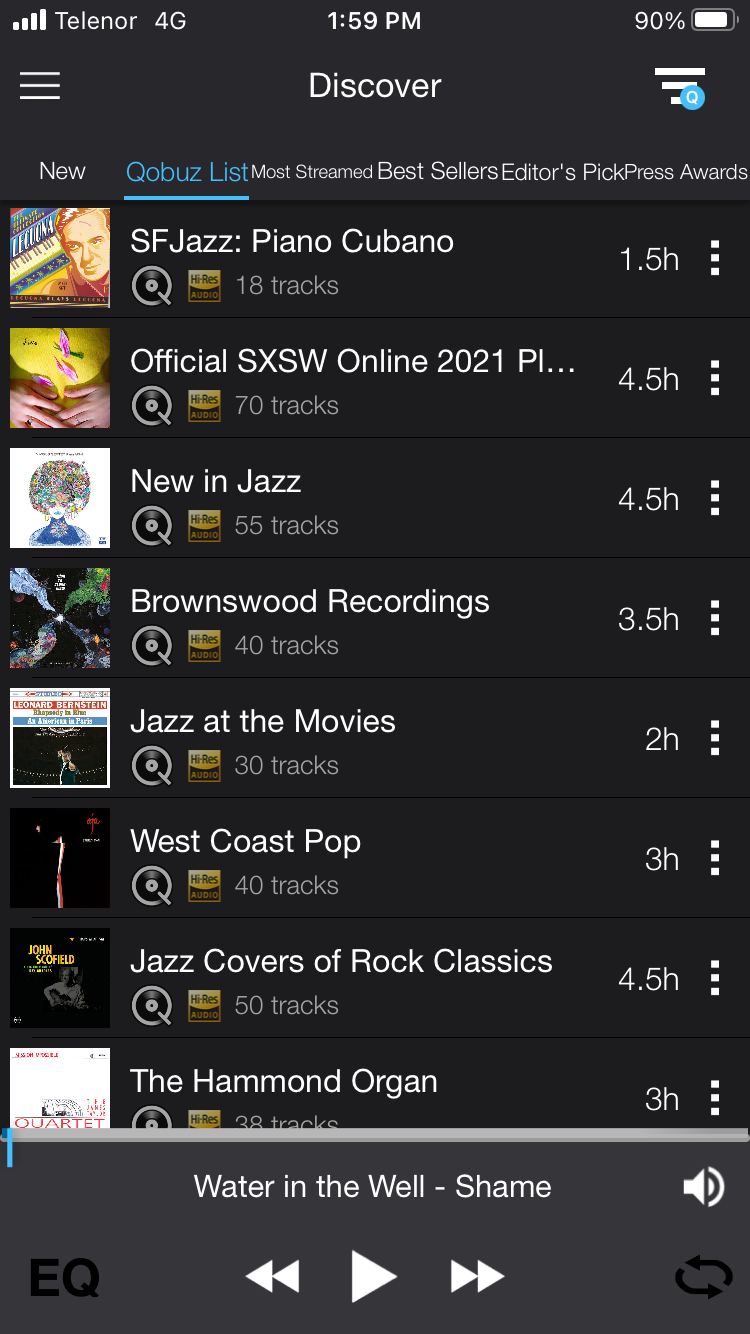The height and width of the screenshot is (1334, 750).
Task: Tap the volume speaker icon
Action: coord(703,1187)
